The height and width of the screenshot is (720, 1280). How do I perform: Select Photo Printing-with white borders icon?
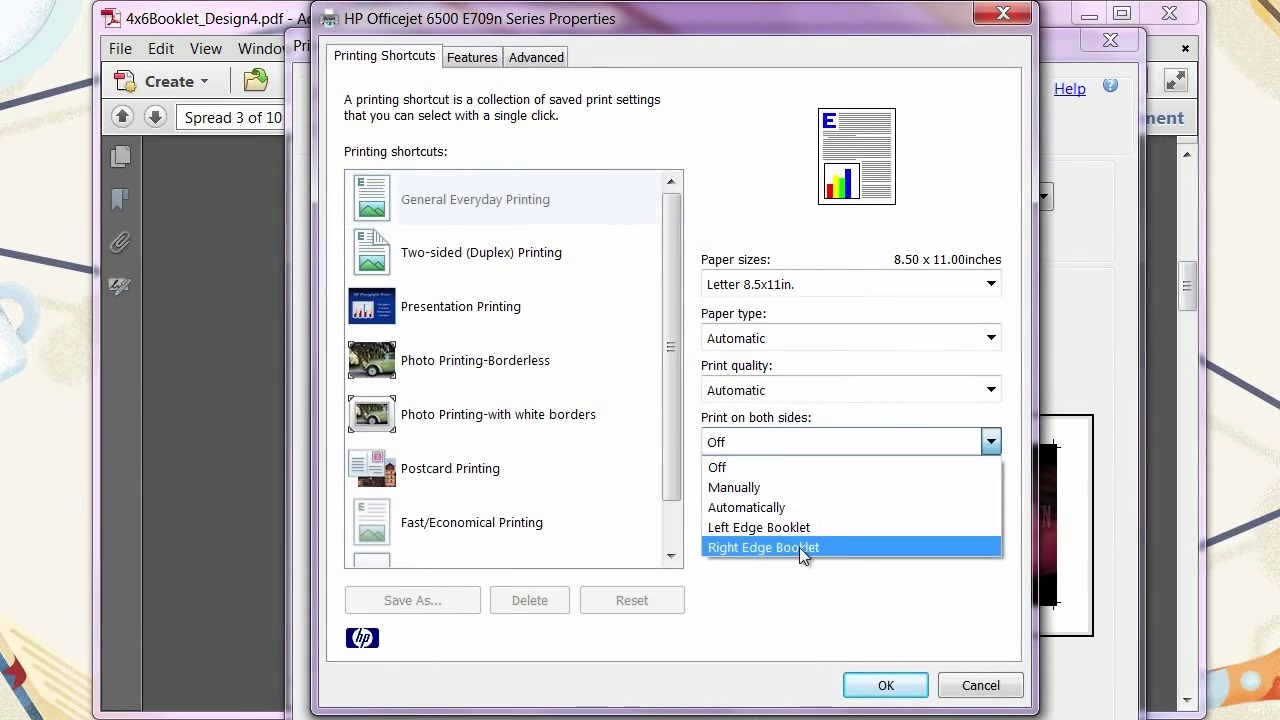[371, 414]
